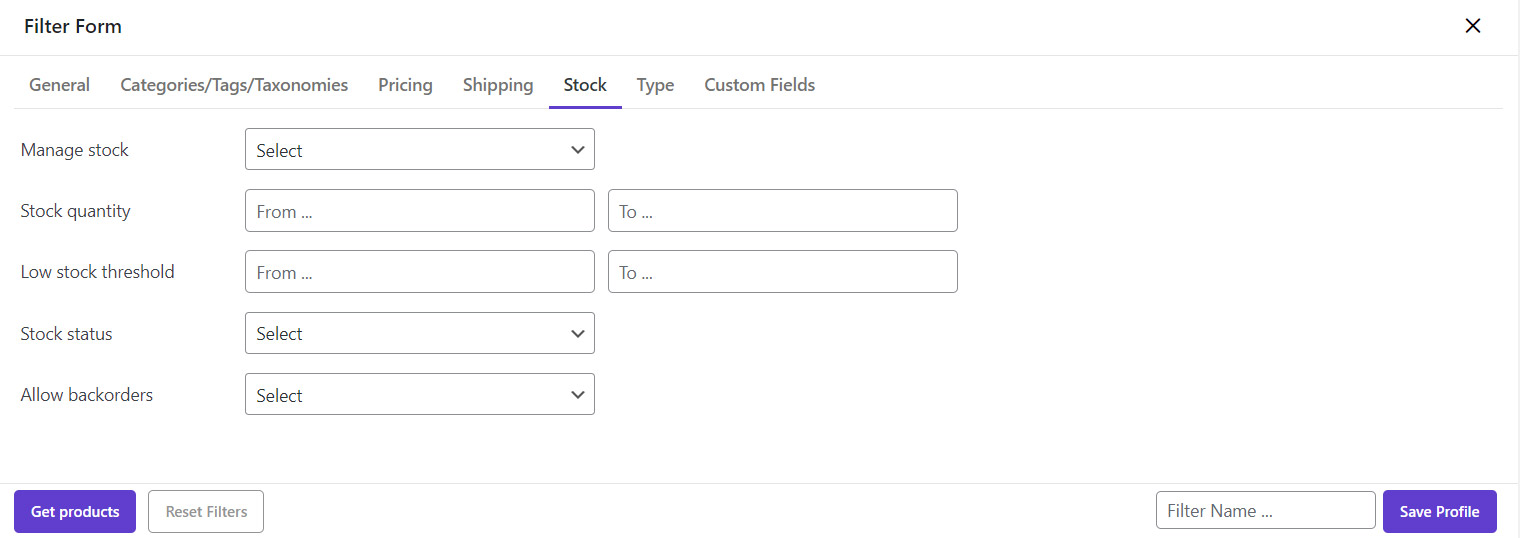Screen dimensions: 1520x538
Task: Focus the Filter Name input box
Action: (x=1265, y=511)
